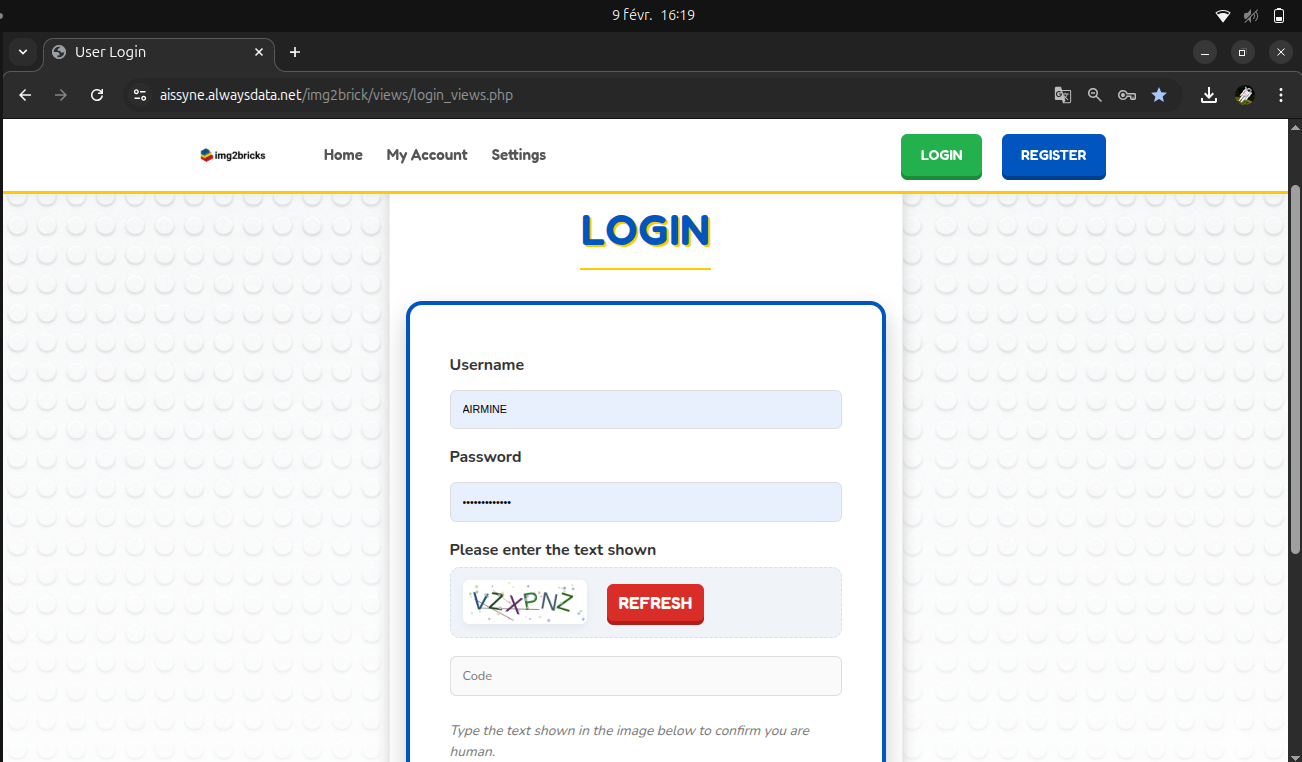Screen dimensions: 1302x762
Task: Open the system volume indicator in top bar
Action: coord(1250,15)
